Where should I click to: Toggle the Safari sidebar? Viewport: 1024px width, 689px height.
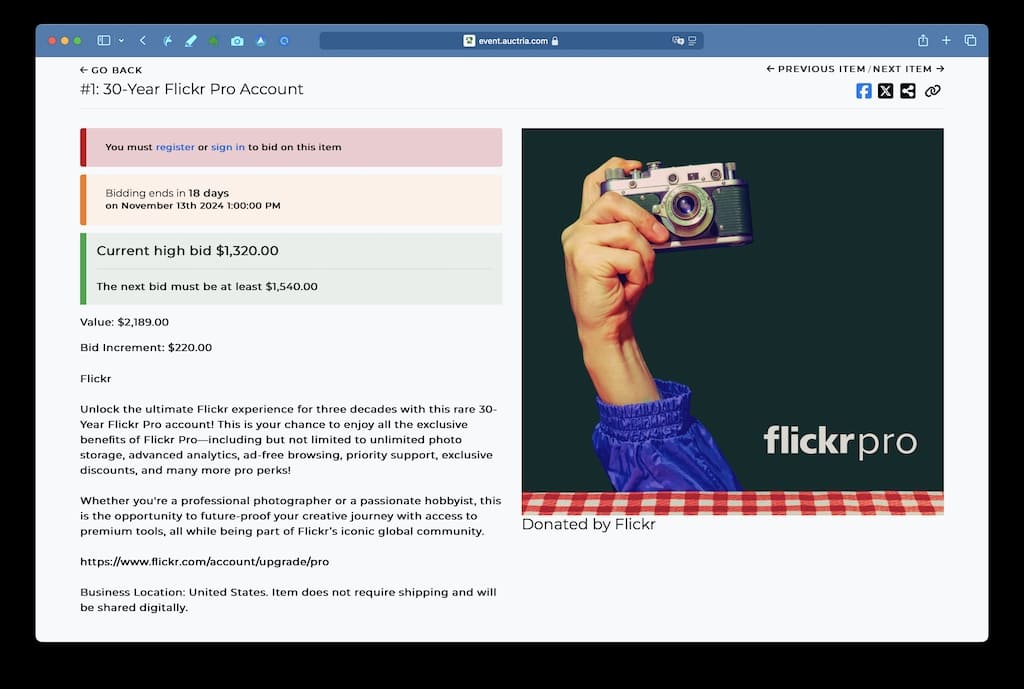coord(103,41)
